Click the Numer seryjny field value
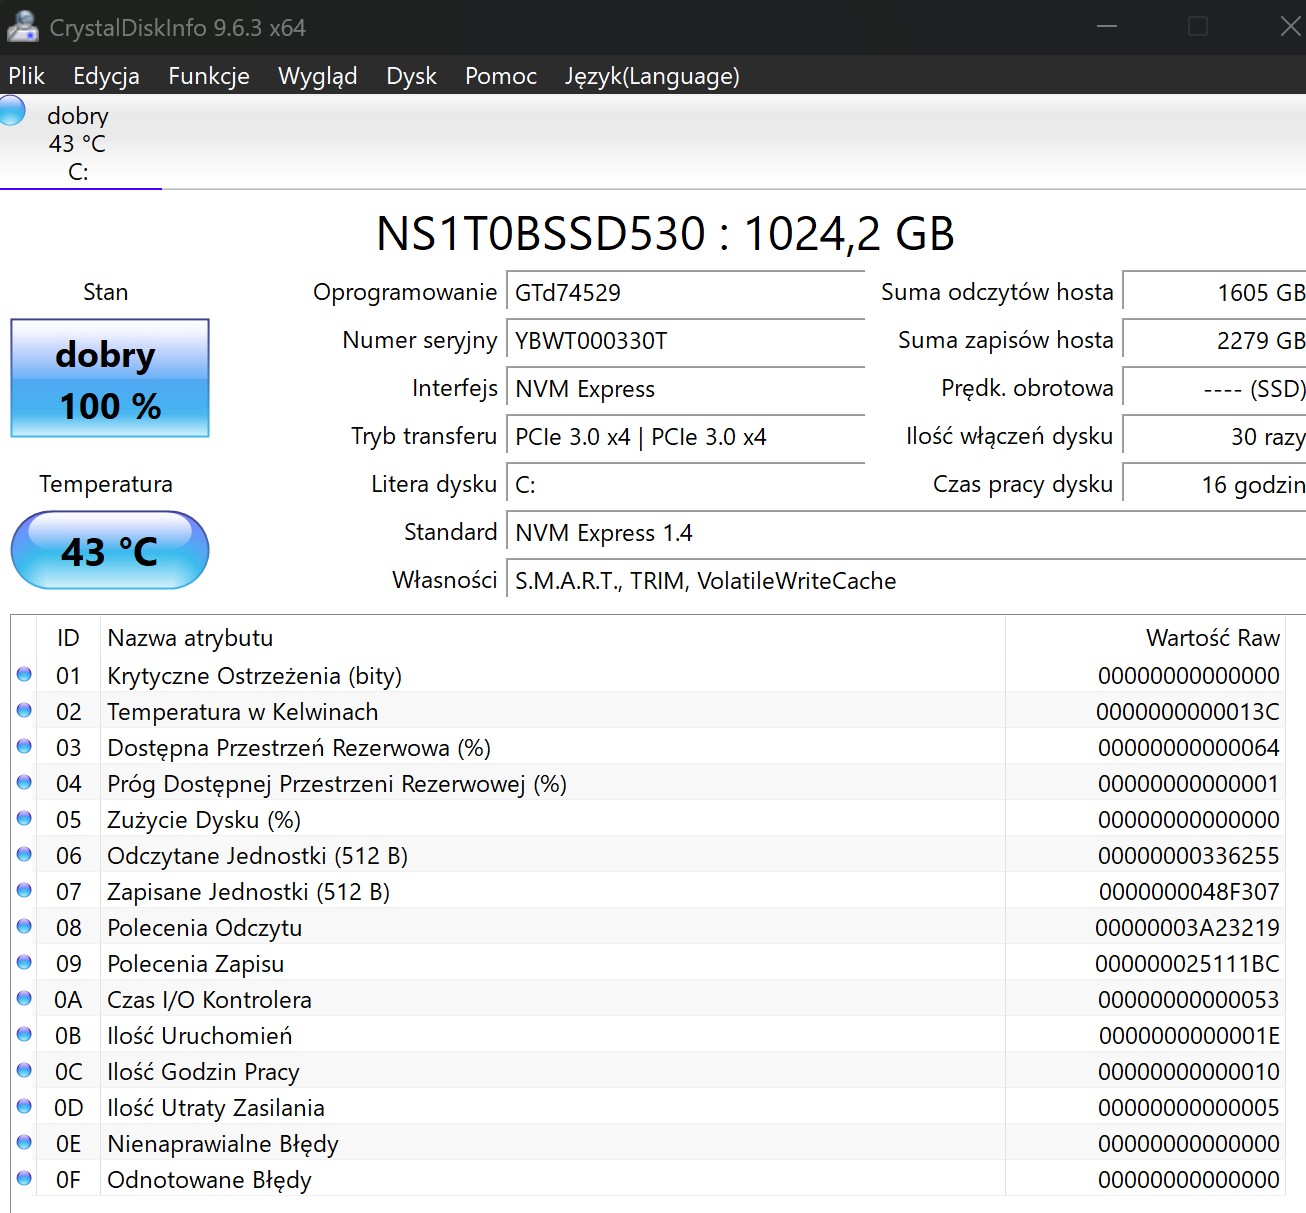1306x1213 pixels. point(685,341)
